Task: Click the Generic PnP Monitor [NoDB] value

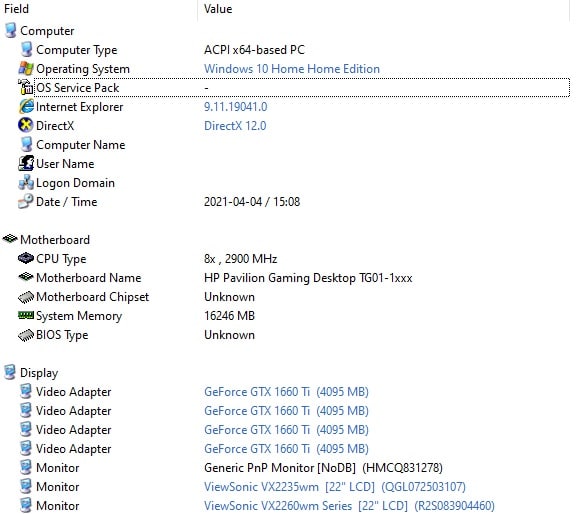Action: pyautogui.click(x=323, y=468)
